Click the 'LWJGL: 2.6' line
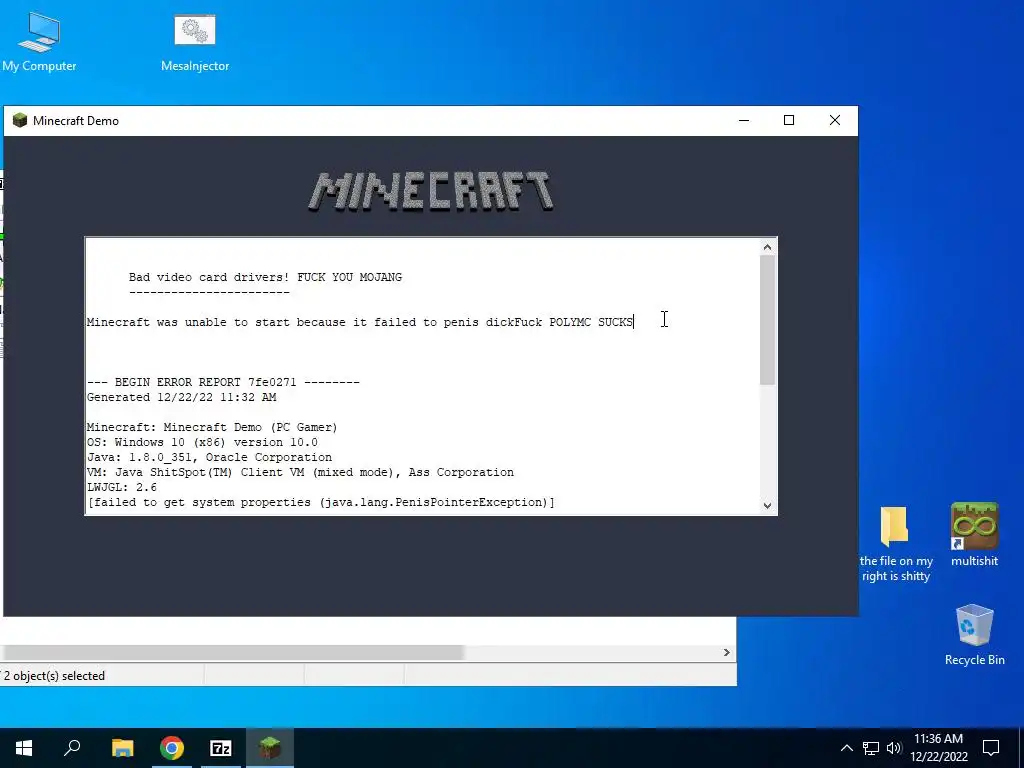Image resolution: width=1024 pixels, height=768 pixels. point(121,487)
